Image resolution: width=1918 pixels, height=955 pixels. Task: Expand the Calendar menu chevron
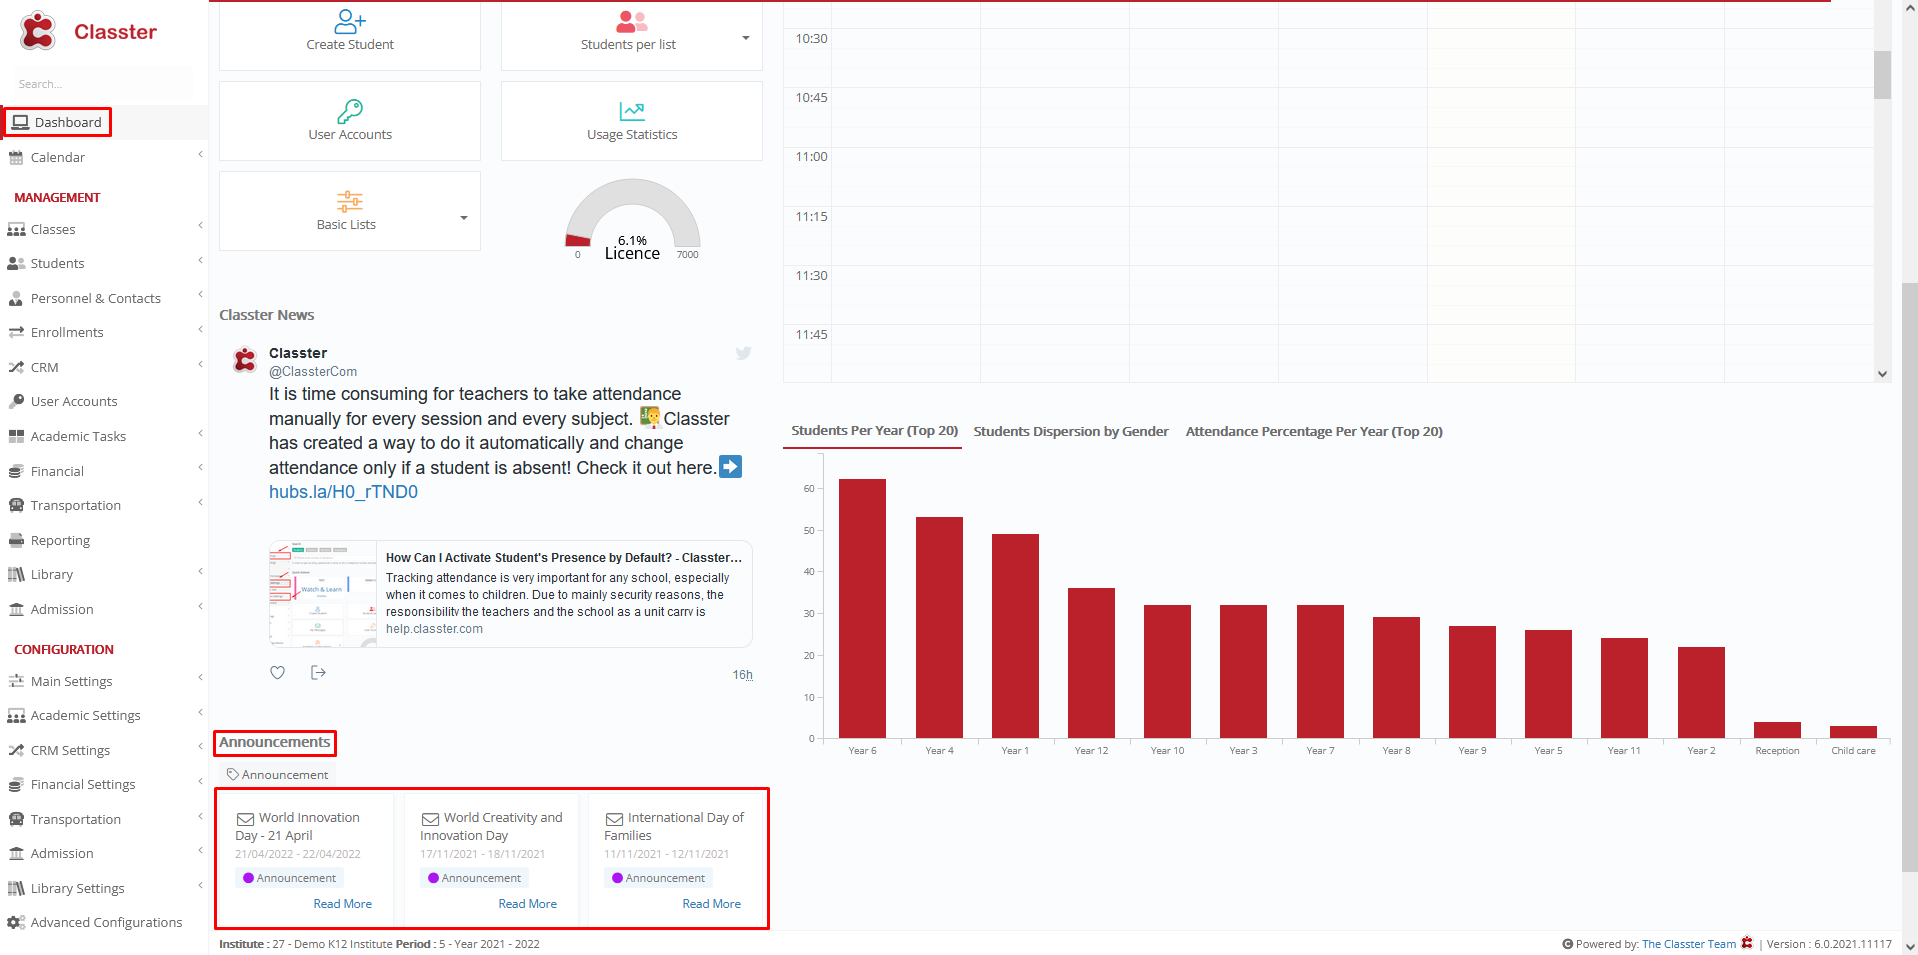pyautogui.click(x=200, y=154)
